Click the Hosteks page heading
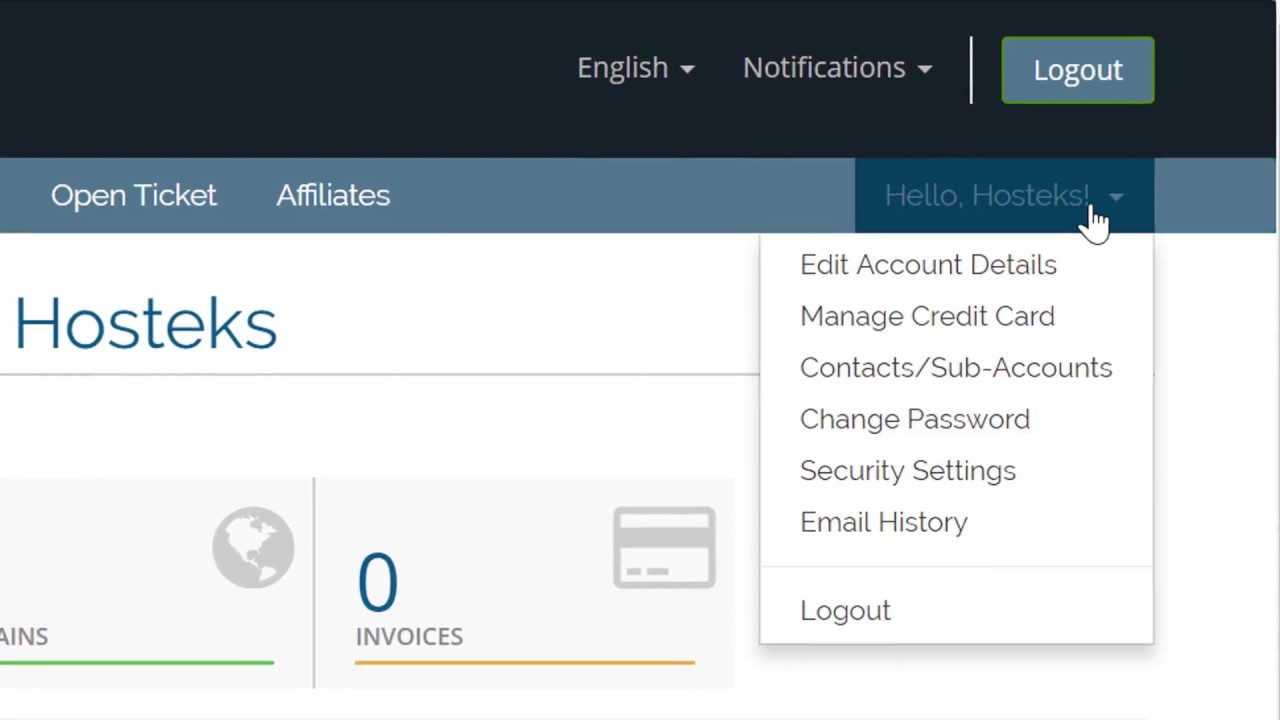Screen dimensions: 1280x720 tap(145, 325)
